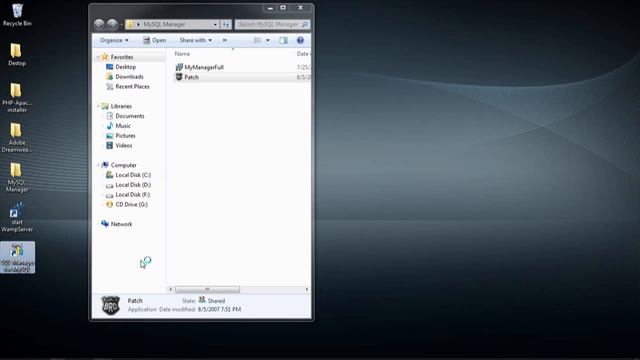Image resolution: width=640 pixels, height=360 pixels.
Task: Open the Share with menu
Action: pyautogui.click(x=196, y=40)
